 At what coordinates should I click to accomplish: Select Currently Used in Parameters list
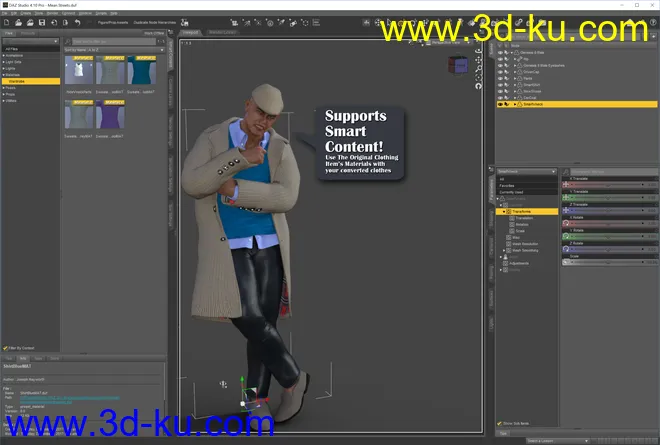[x=510, y=191]
